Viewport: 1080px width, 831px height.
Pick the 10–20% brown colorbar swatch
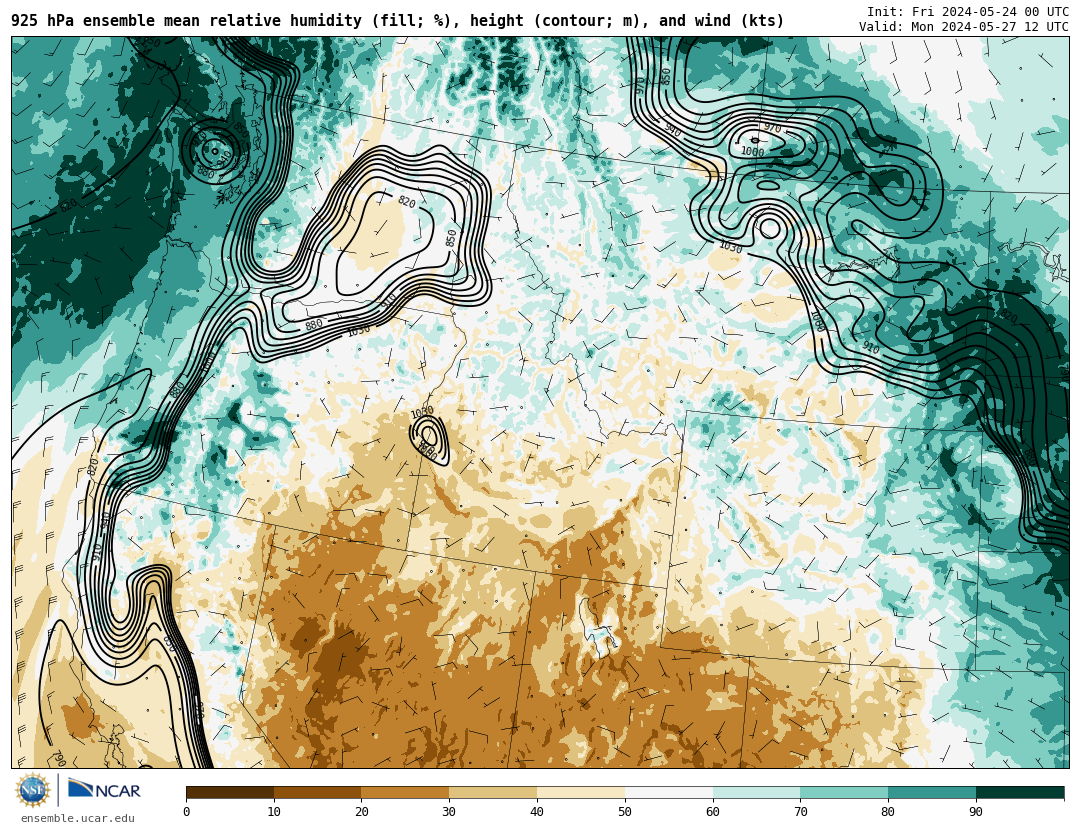pyautogui.click(x=318, y=793)
